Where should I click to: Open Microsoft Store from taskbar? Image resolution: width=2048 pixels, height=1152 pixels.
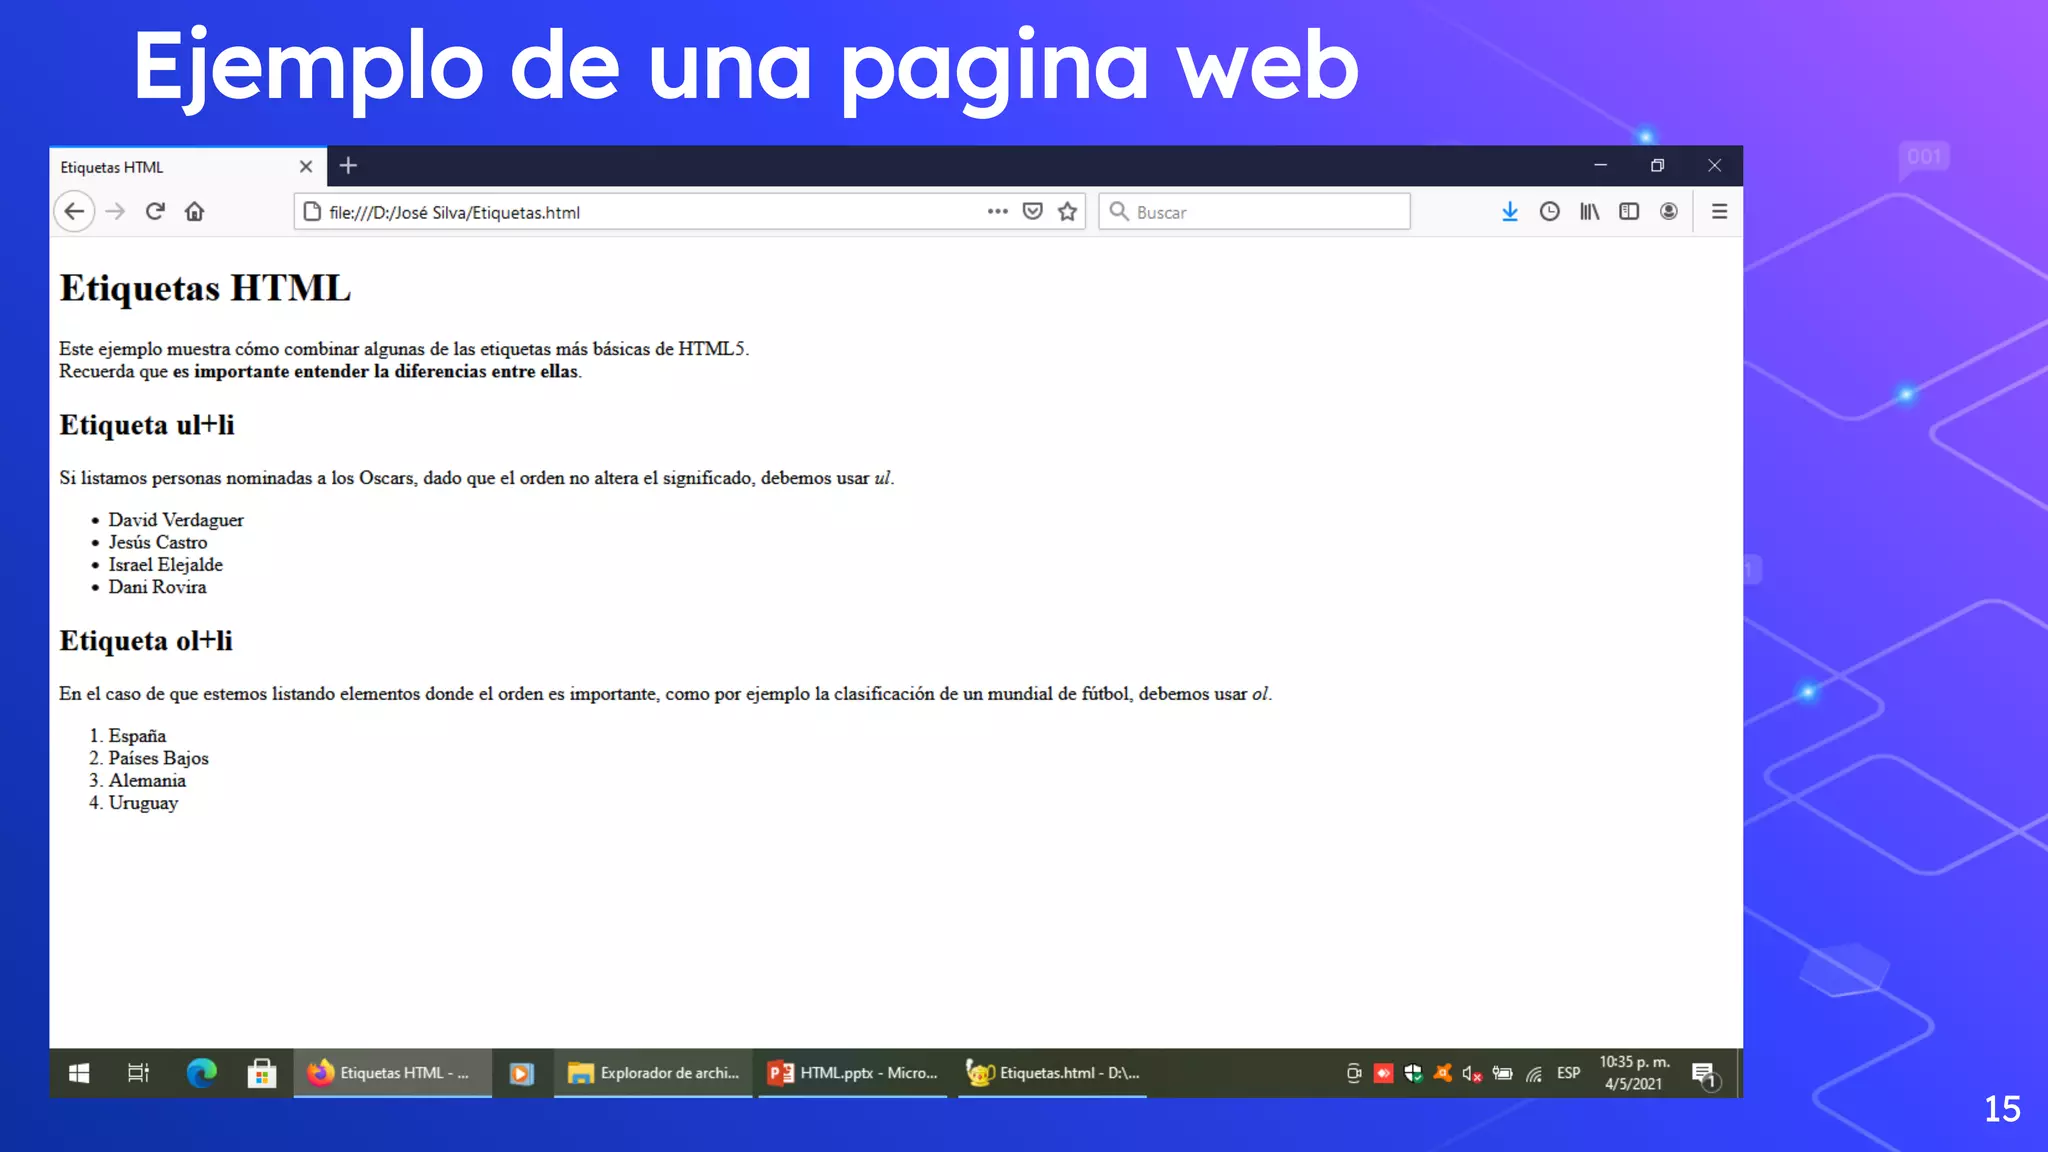pos(262,1073)
